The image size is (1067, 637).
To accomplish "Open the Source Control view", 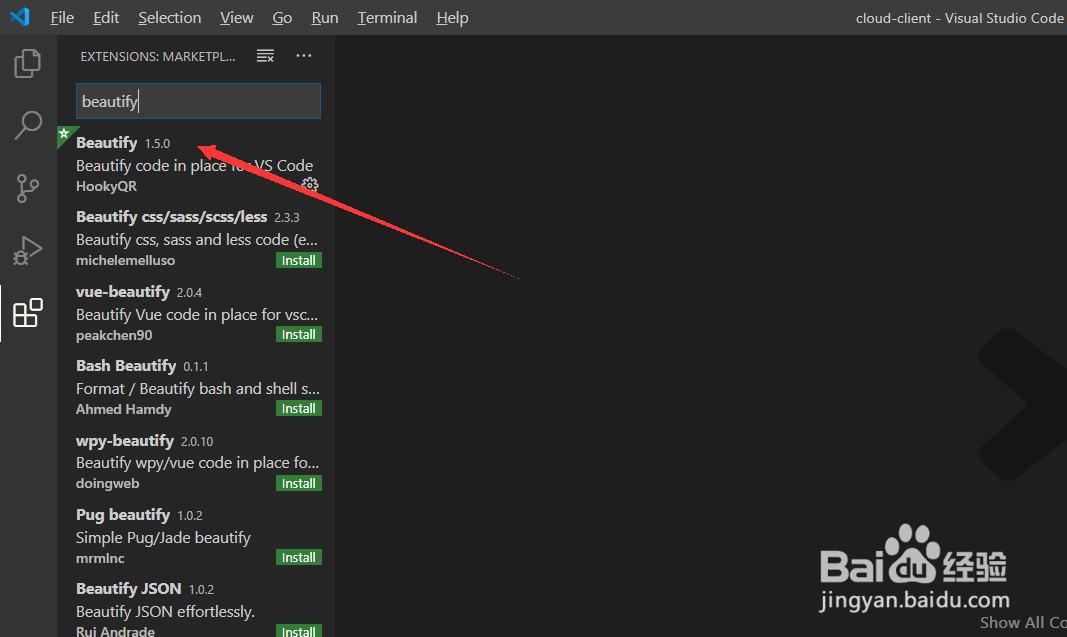I will pos(28,189).
